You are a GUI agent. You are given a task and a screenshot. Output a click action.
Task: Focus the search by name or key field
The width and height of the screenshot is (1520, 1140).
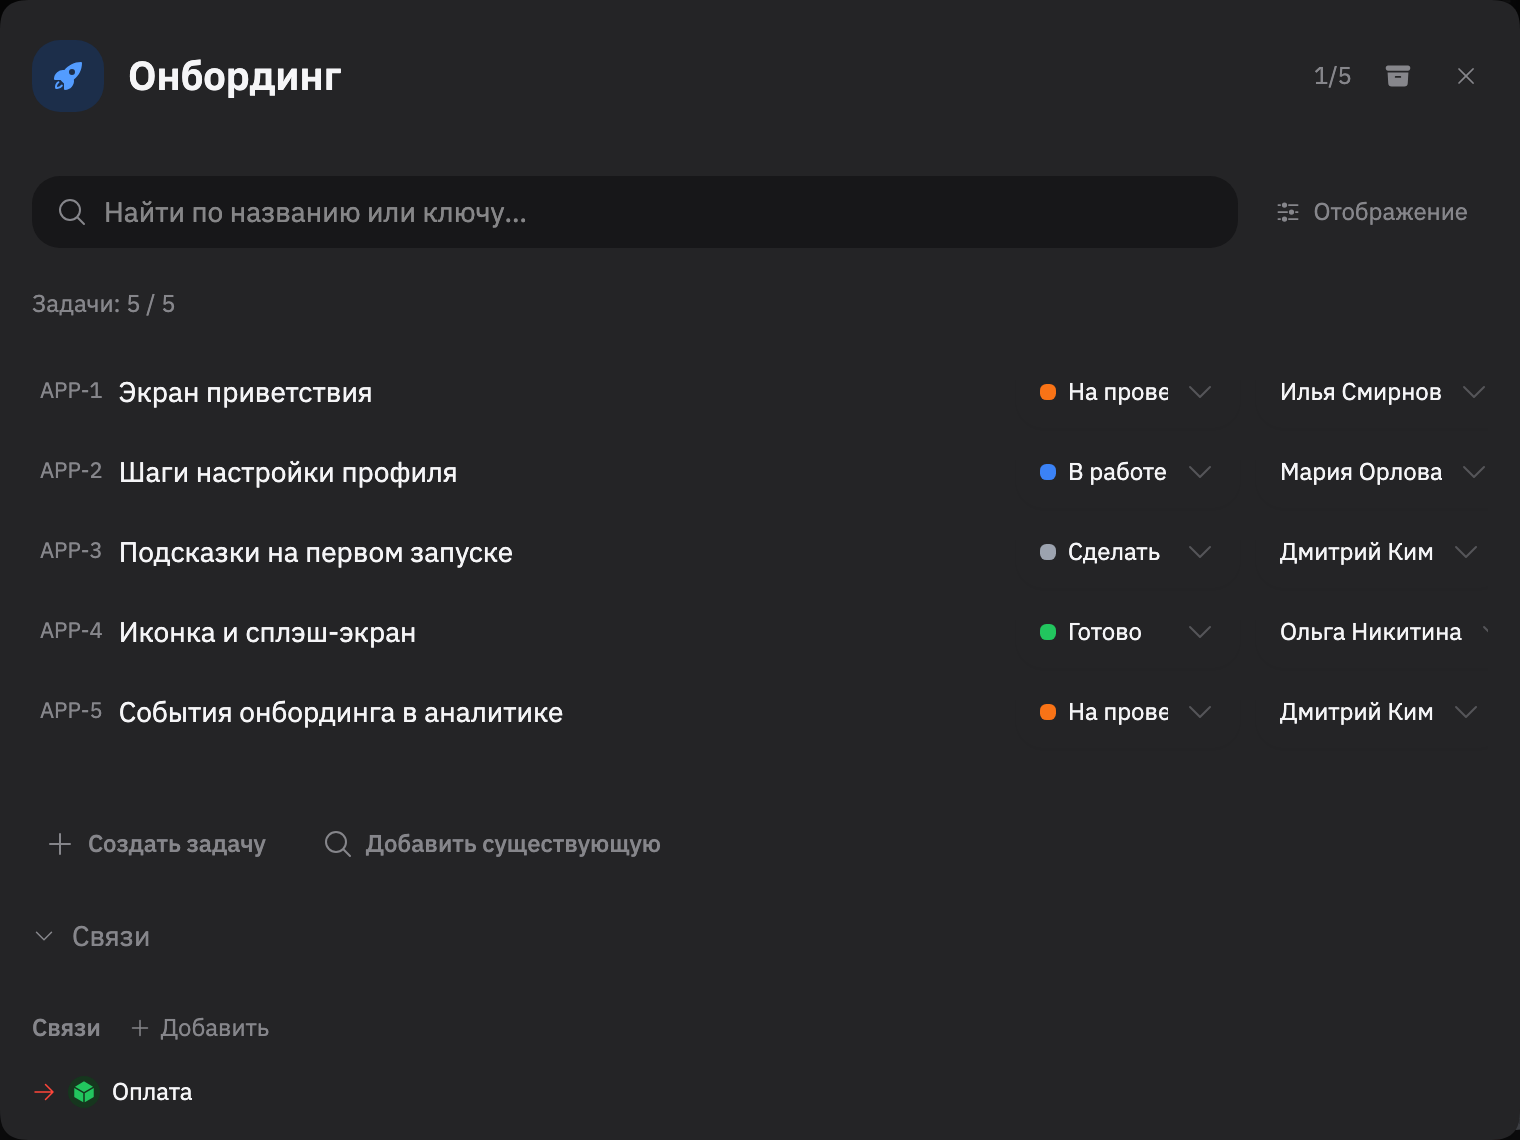635,212
